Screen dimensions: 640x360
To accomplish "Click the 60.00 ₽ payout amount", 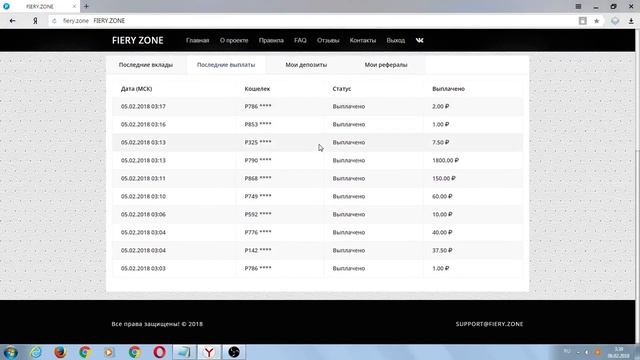I will (442, 196).
